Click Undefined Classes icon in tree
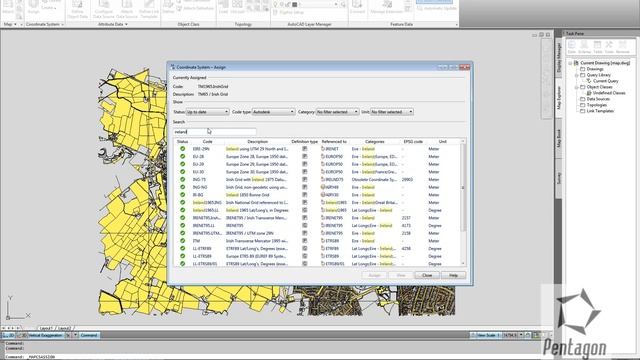 tap(589, 93)
